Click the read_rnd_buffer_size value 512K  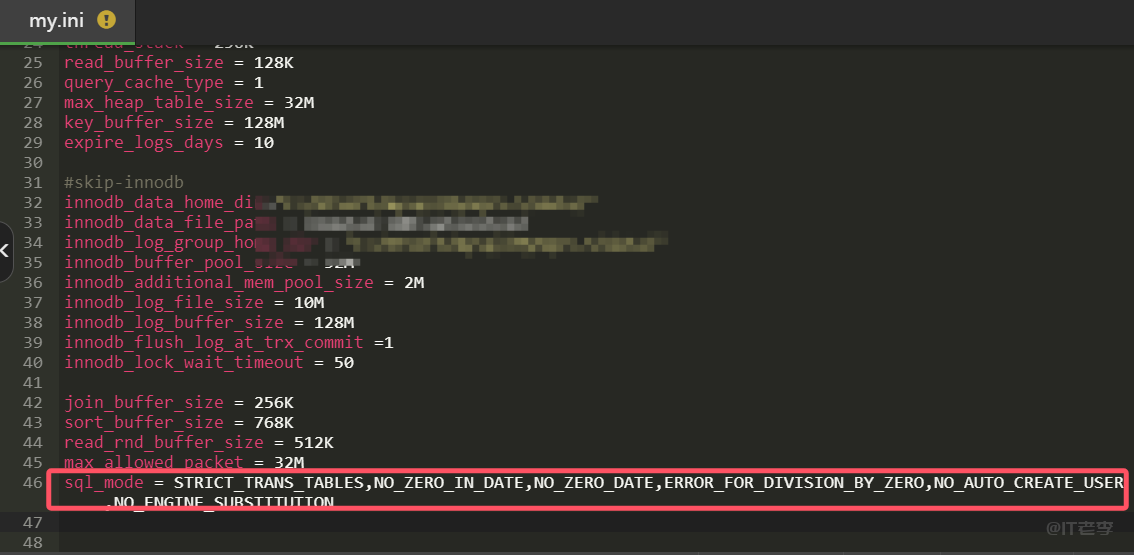pos(313,442)
